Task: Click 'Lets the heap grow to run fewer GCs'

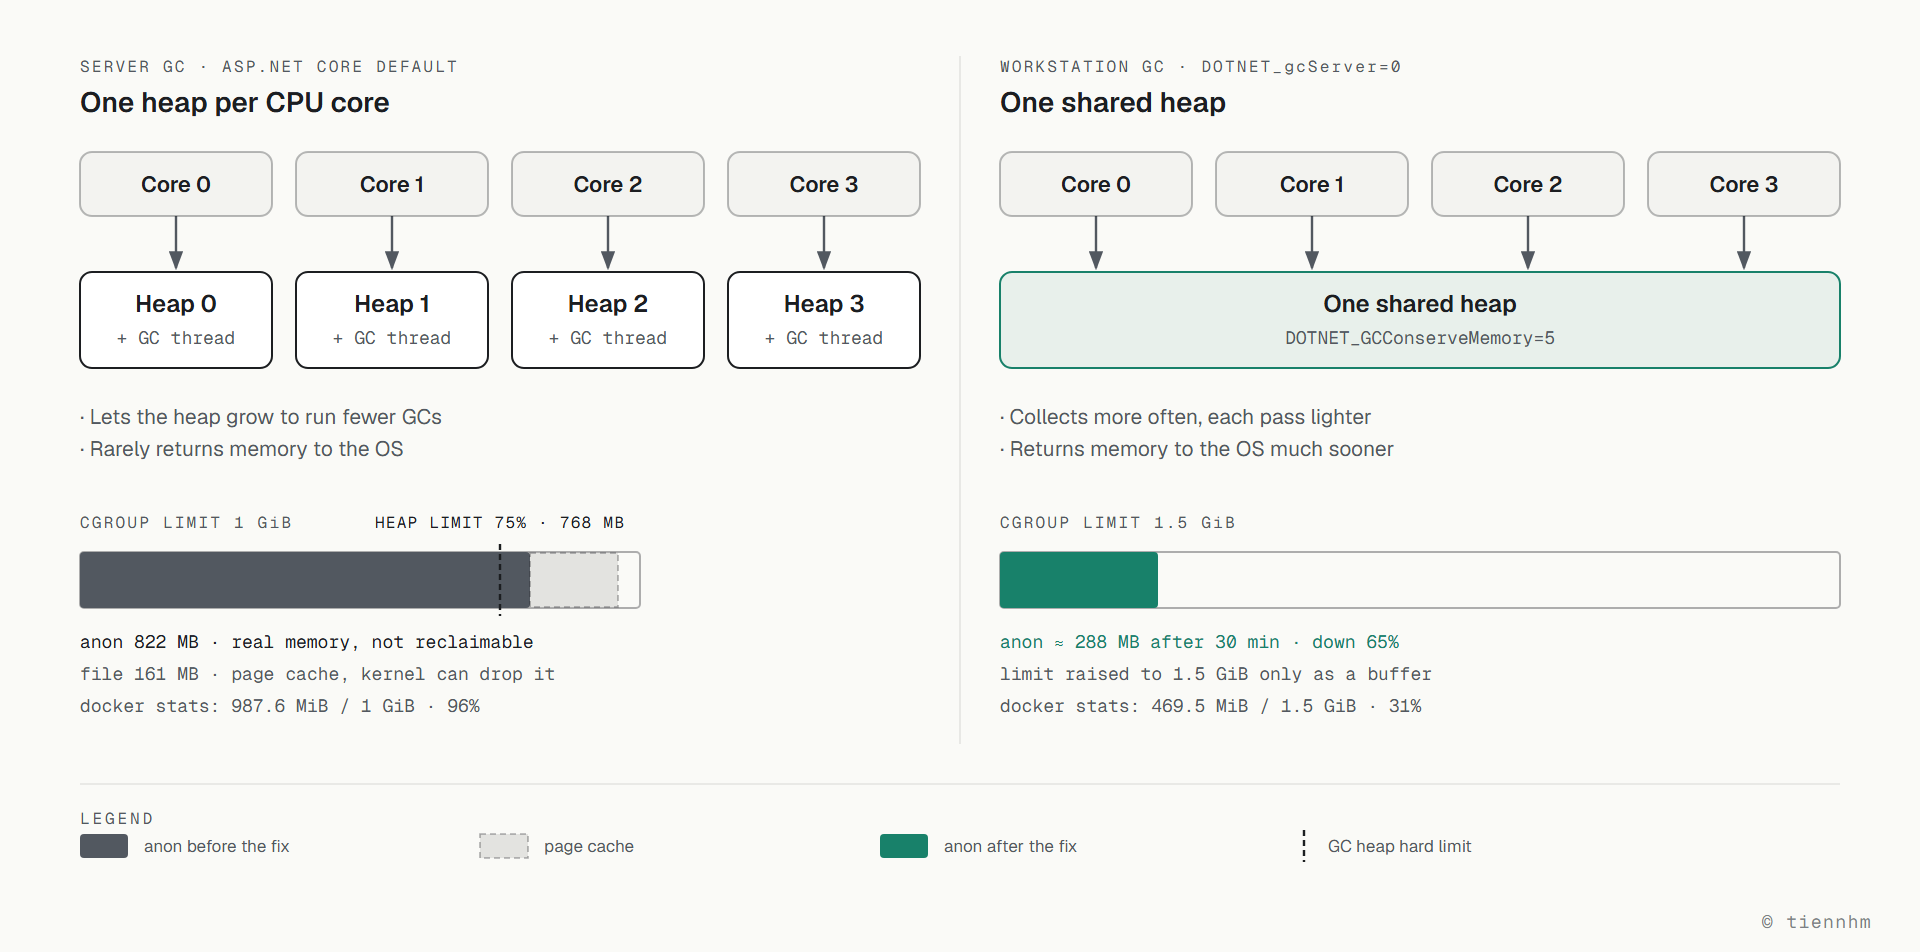Action: tap(261, 417)
